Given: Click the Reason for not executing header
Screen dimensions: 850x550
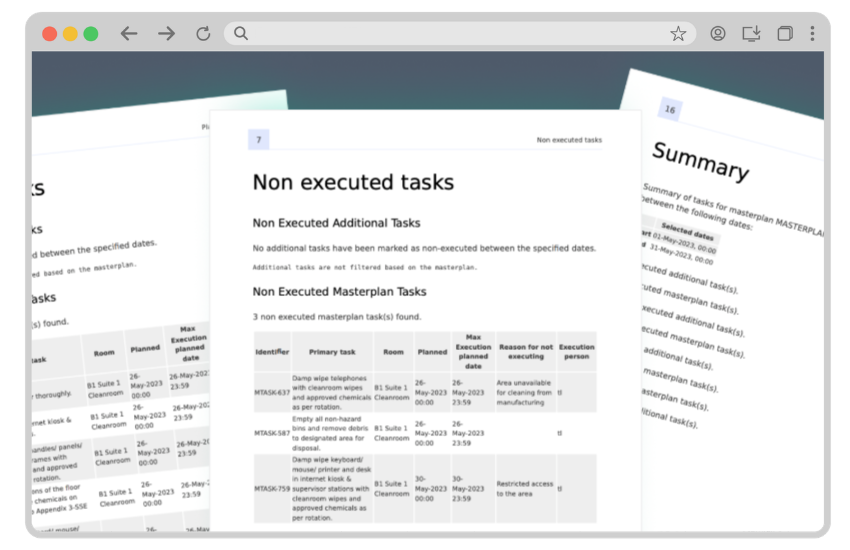Looking at the screenshot, I should coord(525,352).
